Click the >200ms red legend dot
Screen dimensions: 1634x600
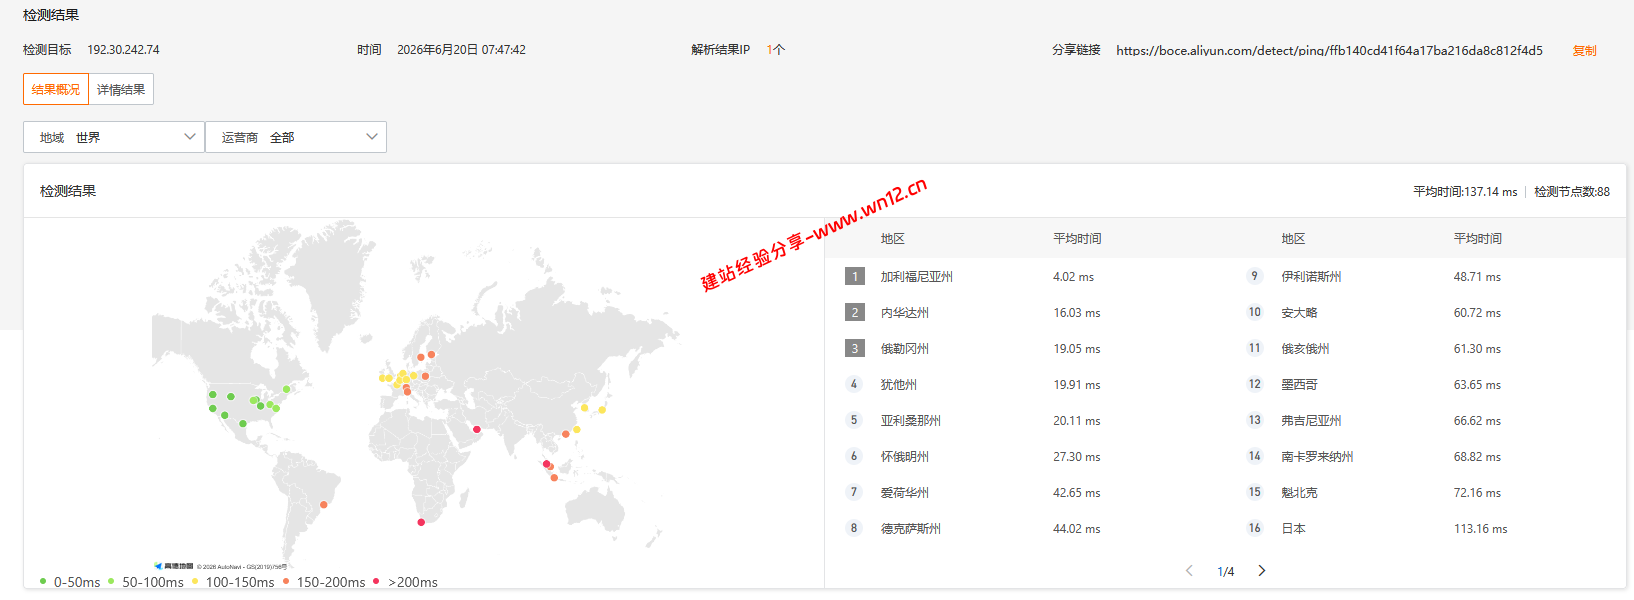click(x=376, y=581)
